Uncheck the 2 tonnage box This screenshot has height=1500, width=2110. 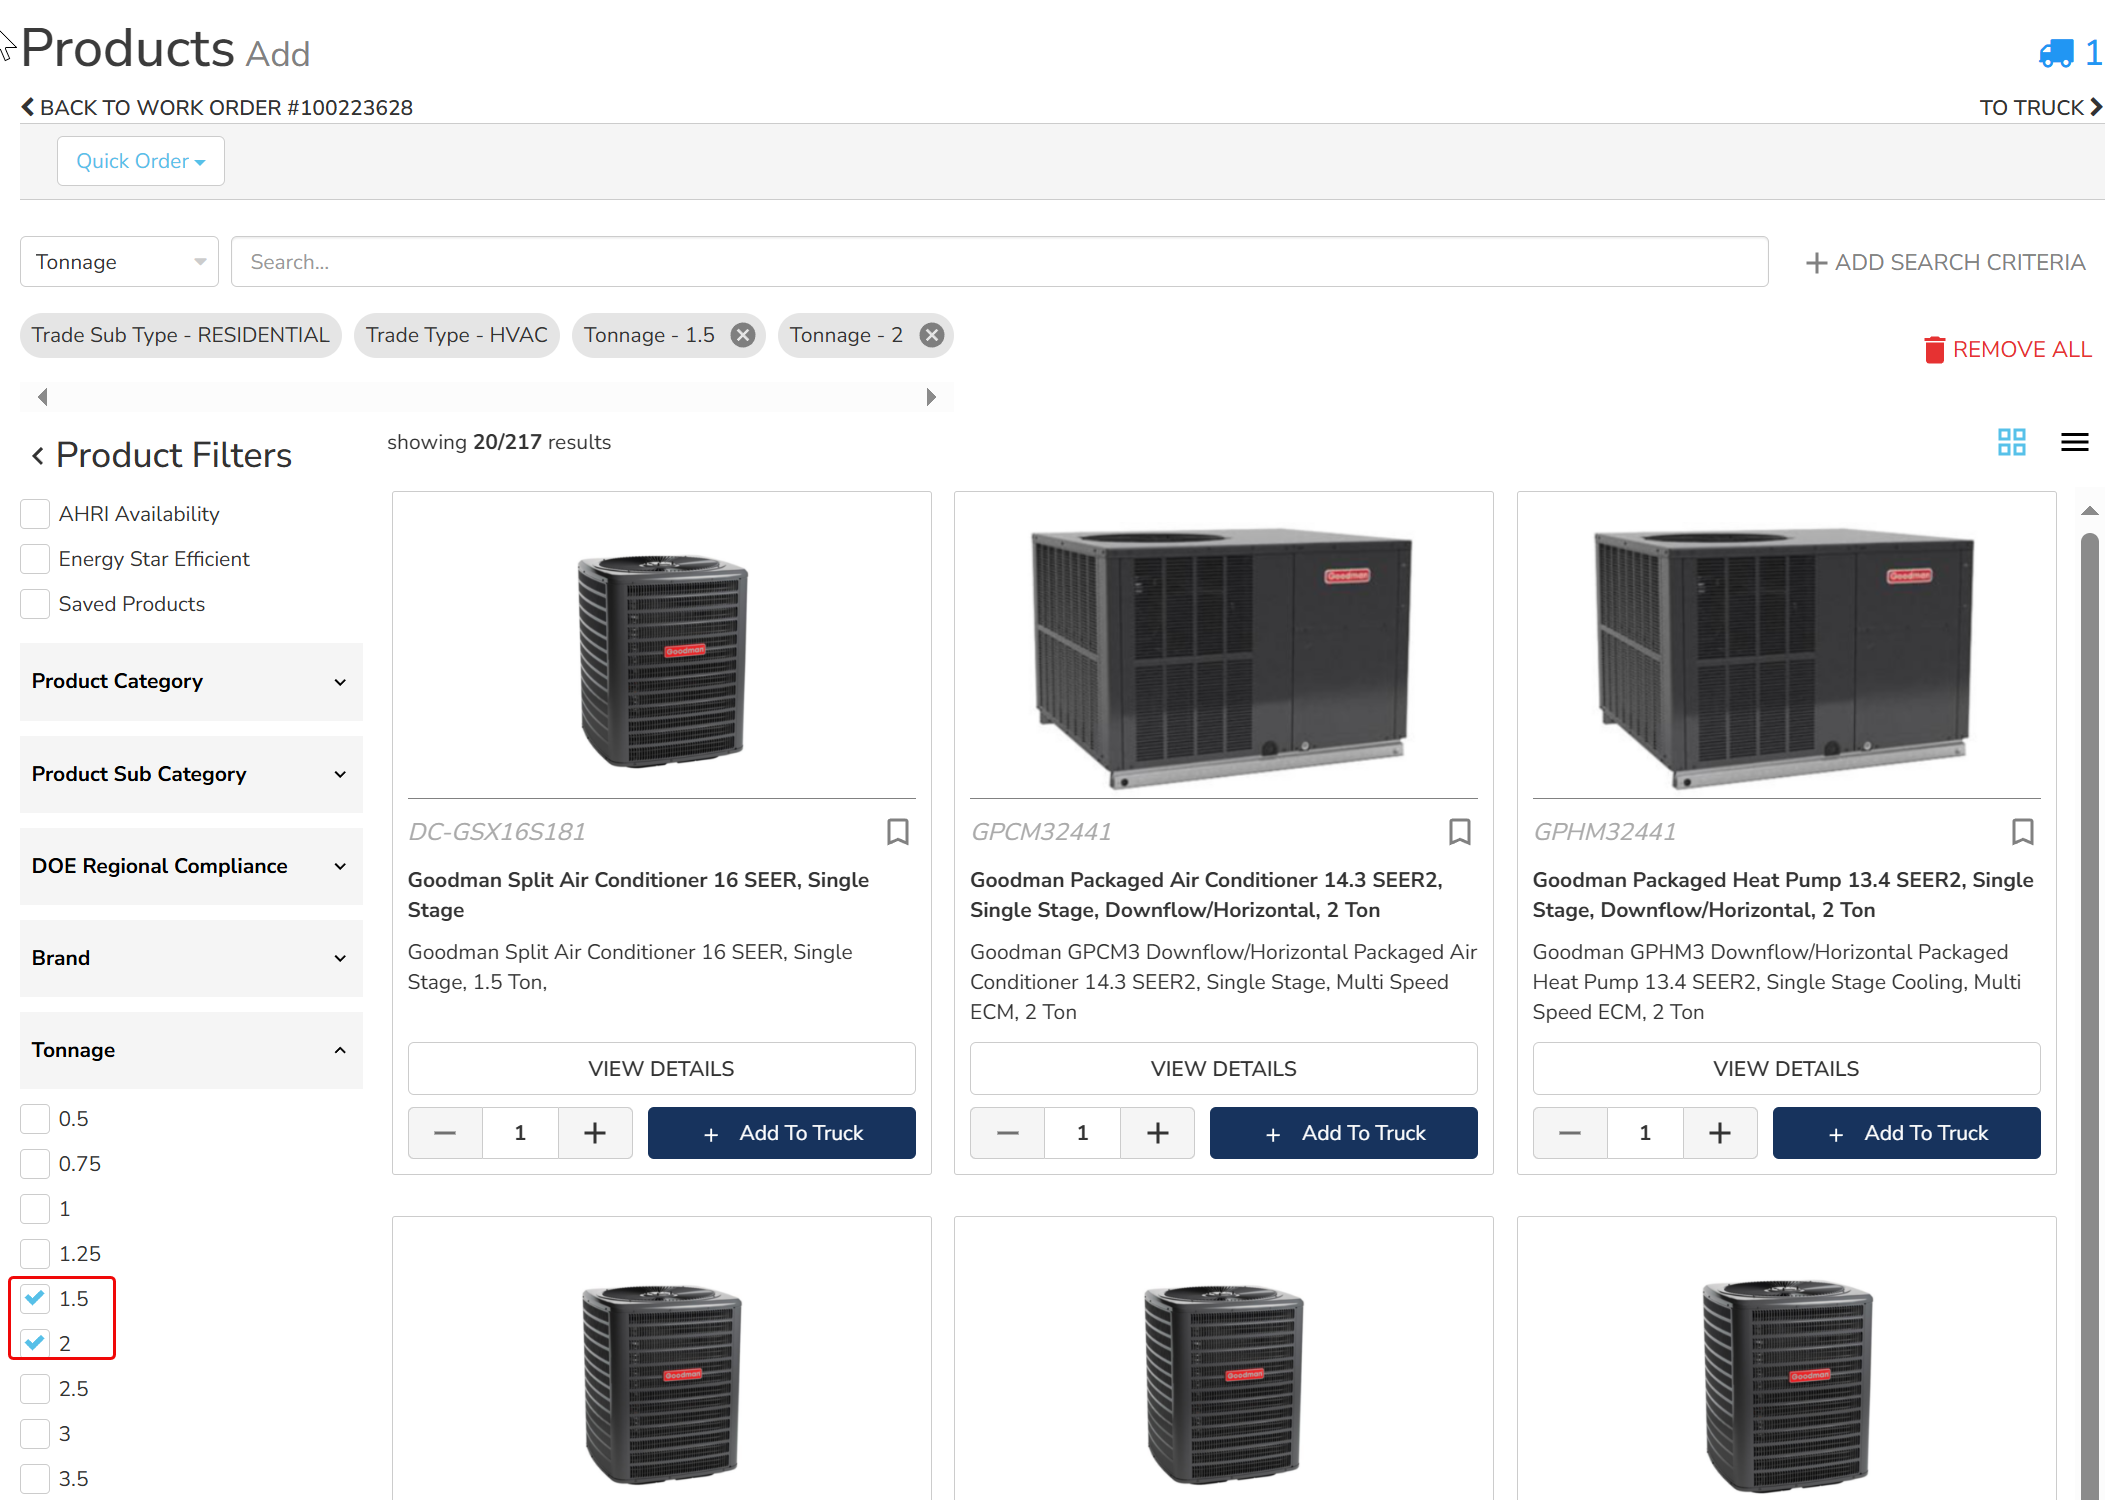point(35,1344)
